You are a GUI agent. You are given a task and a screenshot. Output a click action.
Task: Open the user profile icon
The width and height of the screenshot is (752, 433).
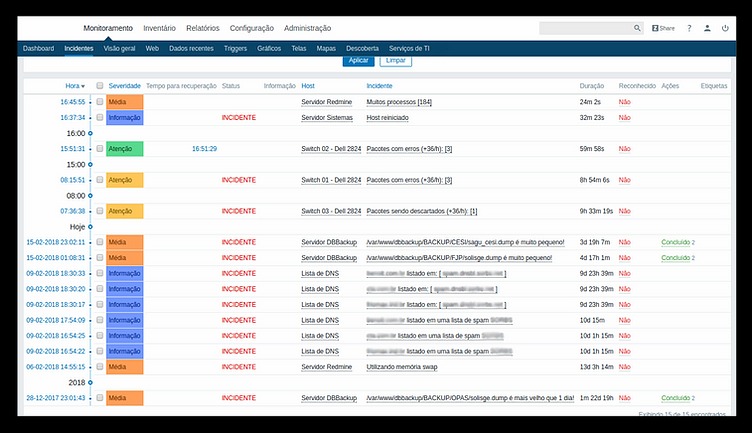pyautogui.click(x=707, y=29)
